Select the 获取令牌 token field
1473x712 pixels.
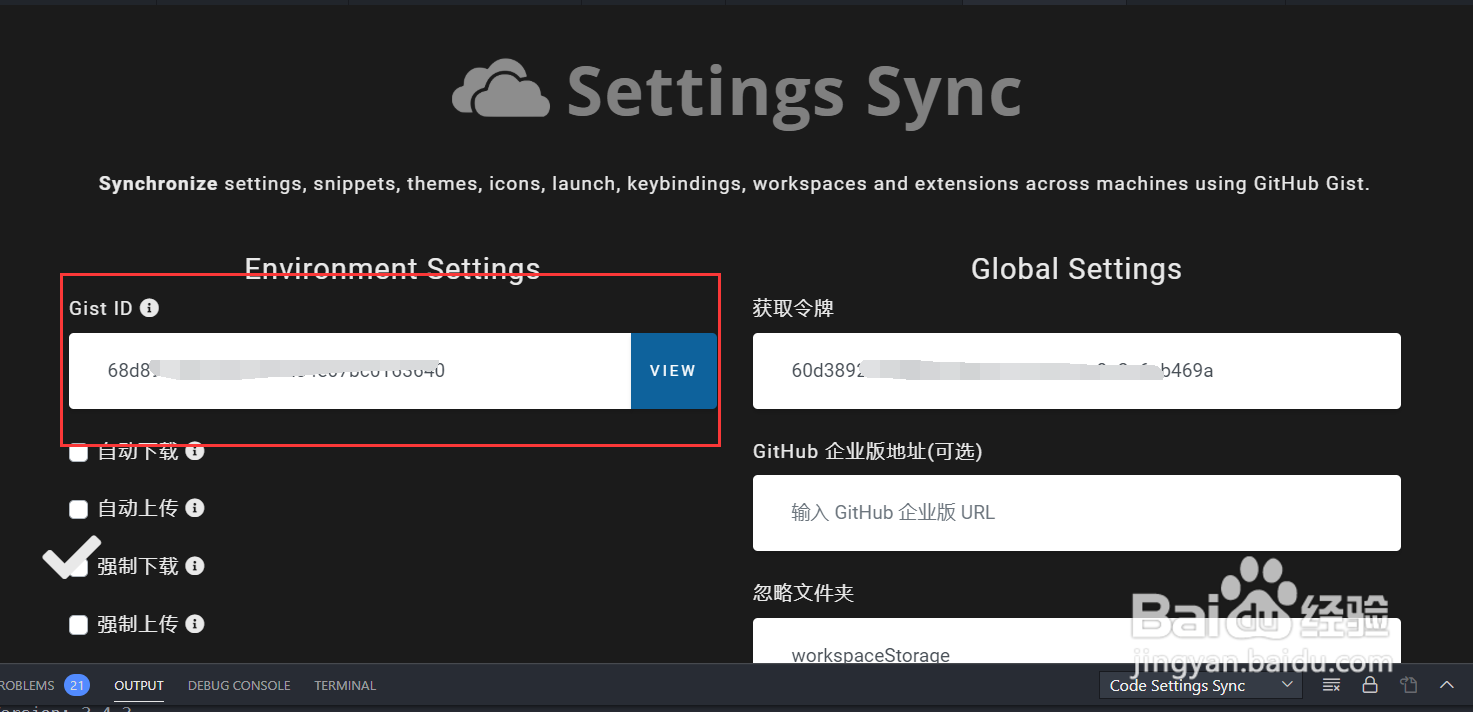pyautogui.click(x=1076, y=371)
